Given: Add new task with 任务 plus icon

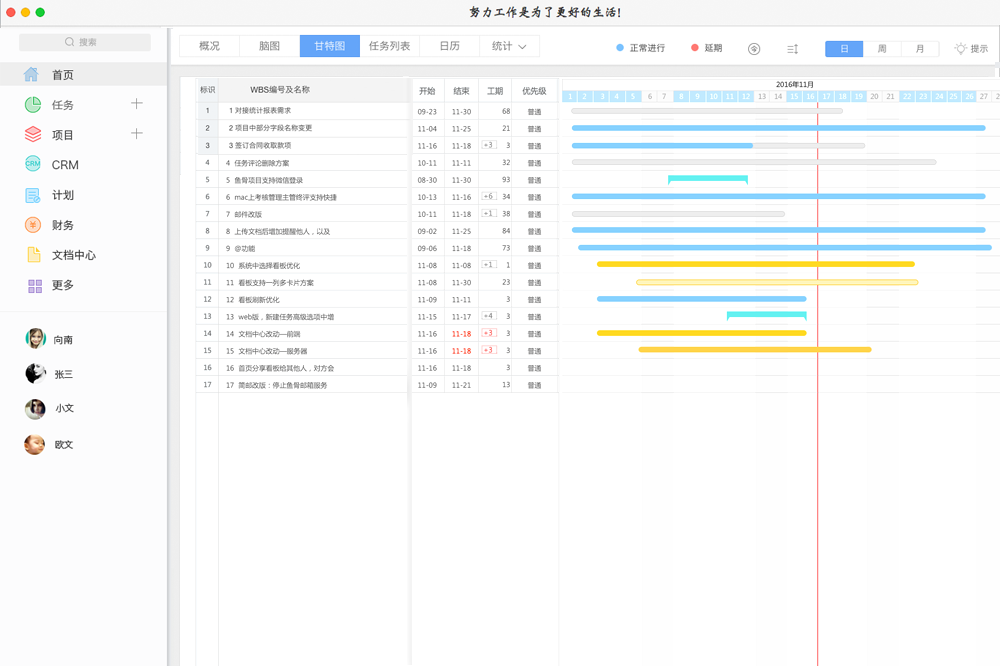Looking at the screenshot, I should pyautogui.click(x=137, y=104).
